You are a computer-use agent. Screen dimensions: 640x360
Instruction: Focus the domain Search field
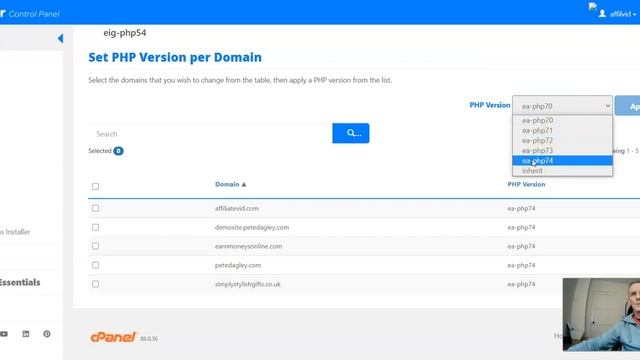tap(210, 134)
